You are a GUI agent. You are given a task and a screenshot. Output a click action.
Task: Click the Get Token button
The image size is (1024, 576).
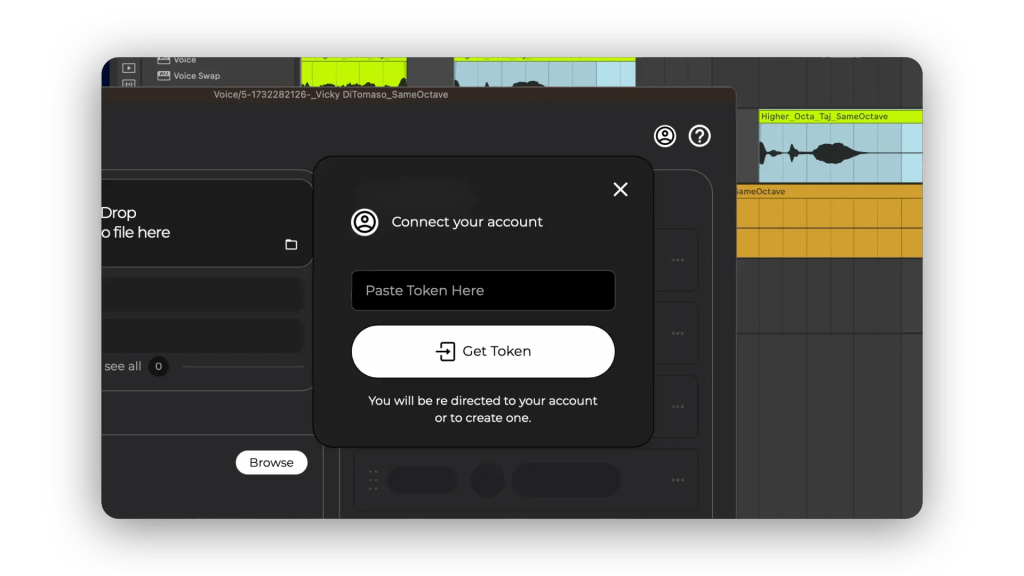click(x=483, y=351)
